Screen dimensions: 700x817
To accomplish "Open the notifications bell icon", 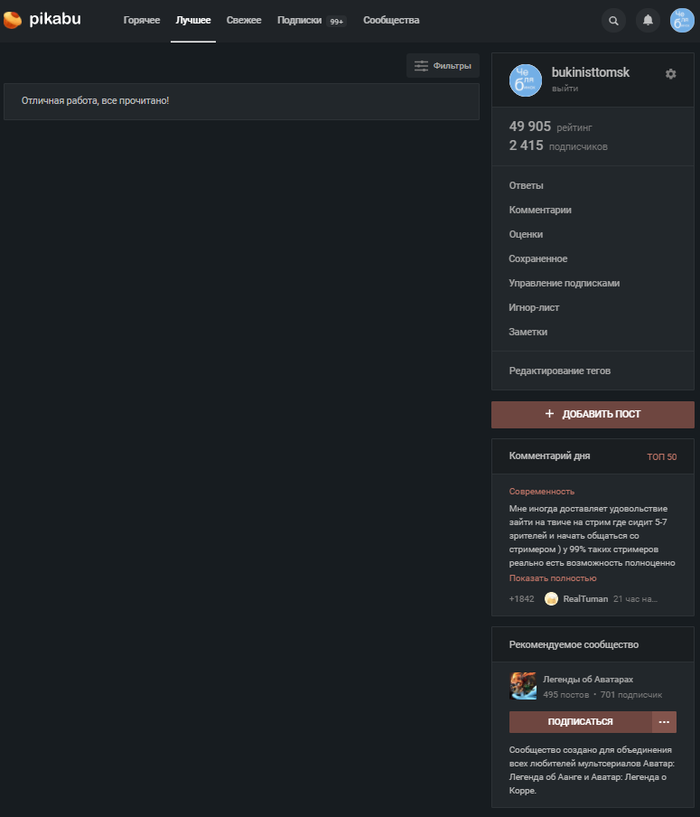I will coord(648,20).
